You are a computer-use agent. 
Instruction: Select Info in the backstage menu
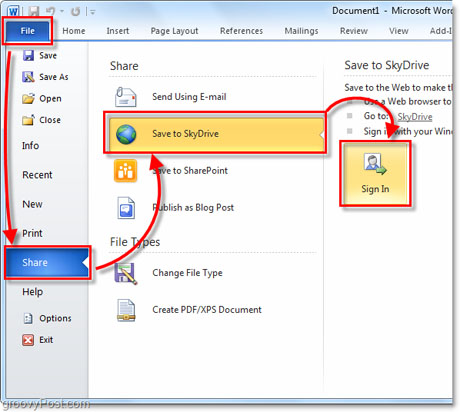(30, 146)
